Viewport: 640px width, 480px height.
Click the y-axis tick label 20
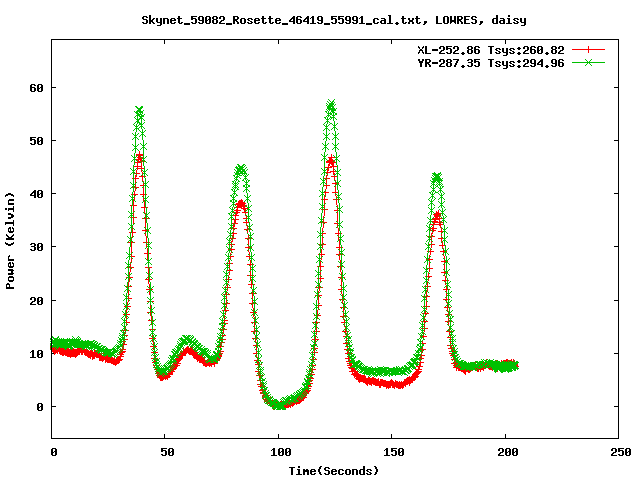(36, 301)
